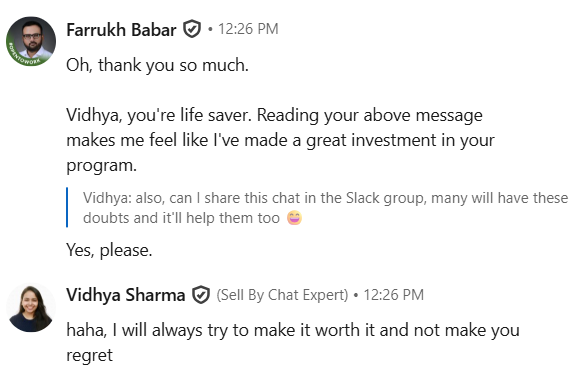Click the 'Oh, thank you so much.' message
The image size is (582, 372).
pyautogui.click(x=157, y=65)
